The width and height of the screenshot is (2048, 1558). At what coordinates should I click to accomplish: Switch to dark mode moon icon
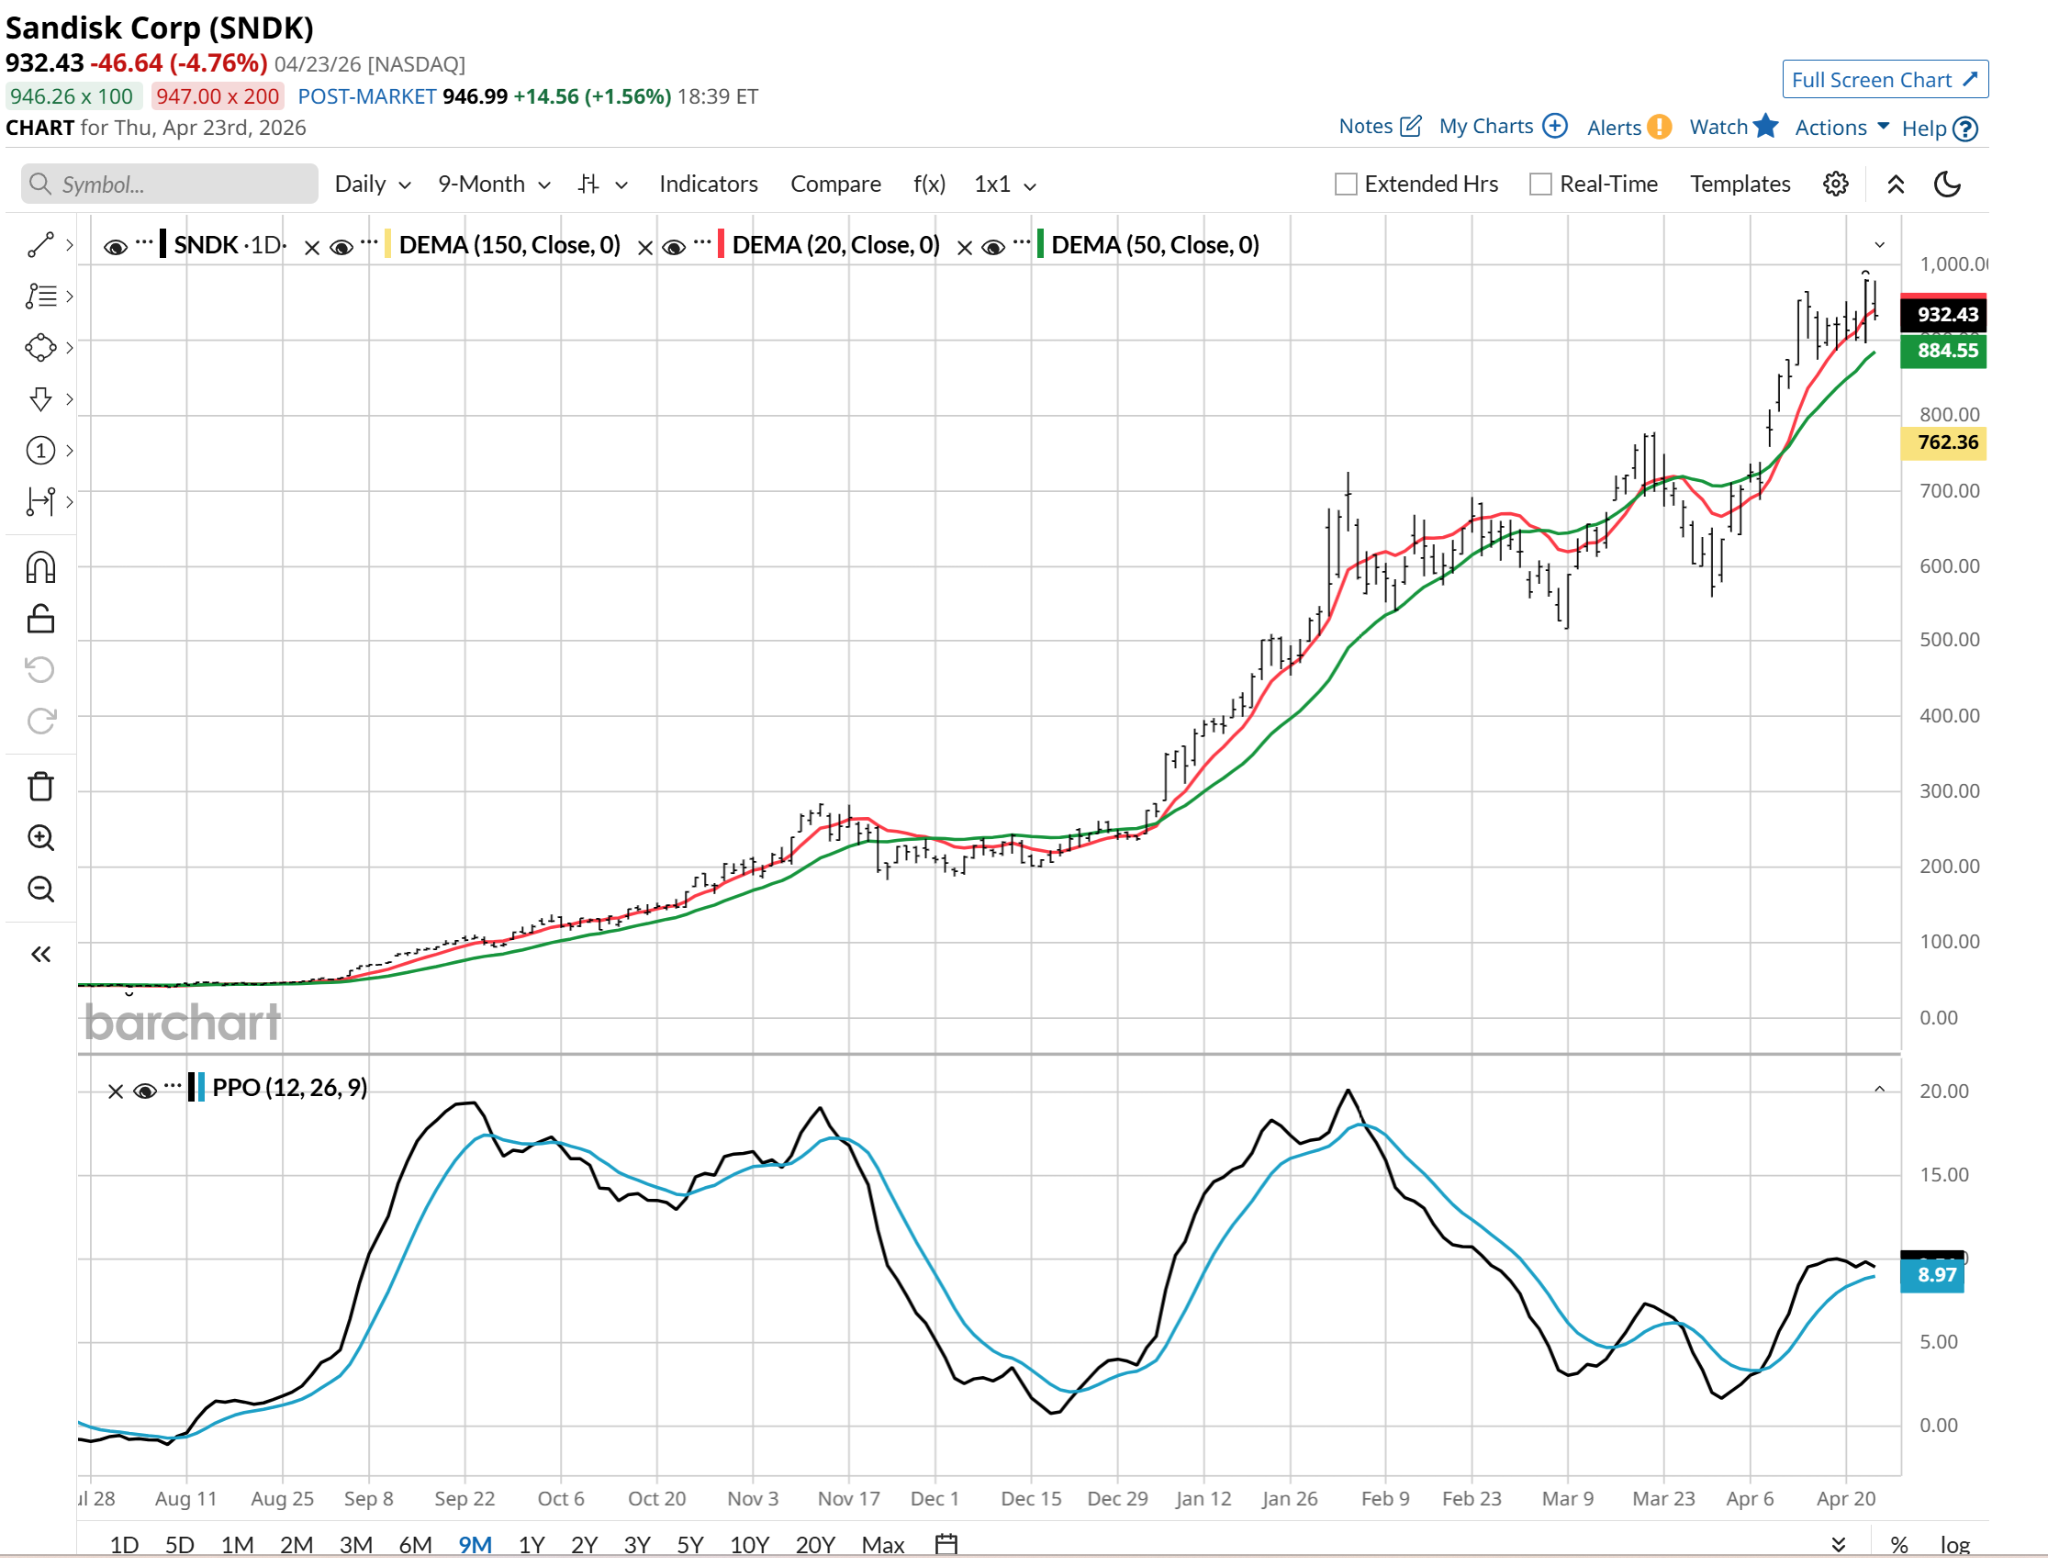tap(1947, 184)
